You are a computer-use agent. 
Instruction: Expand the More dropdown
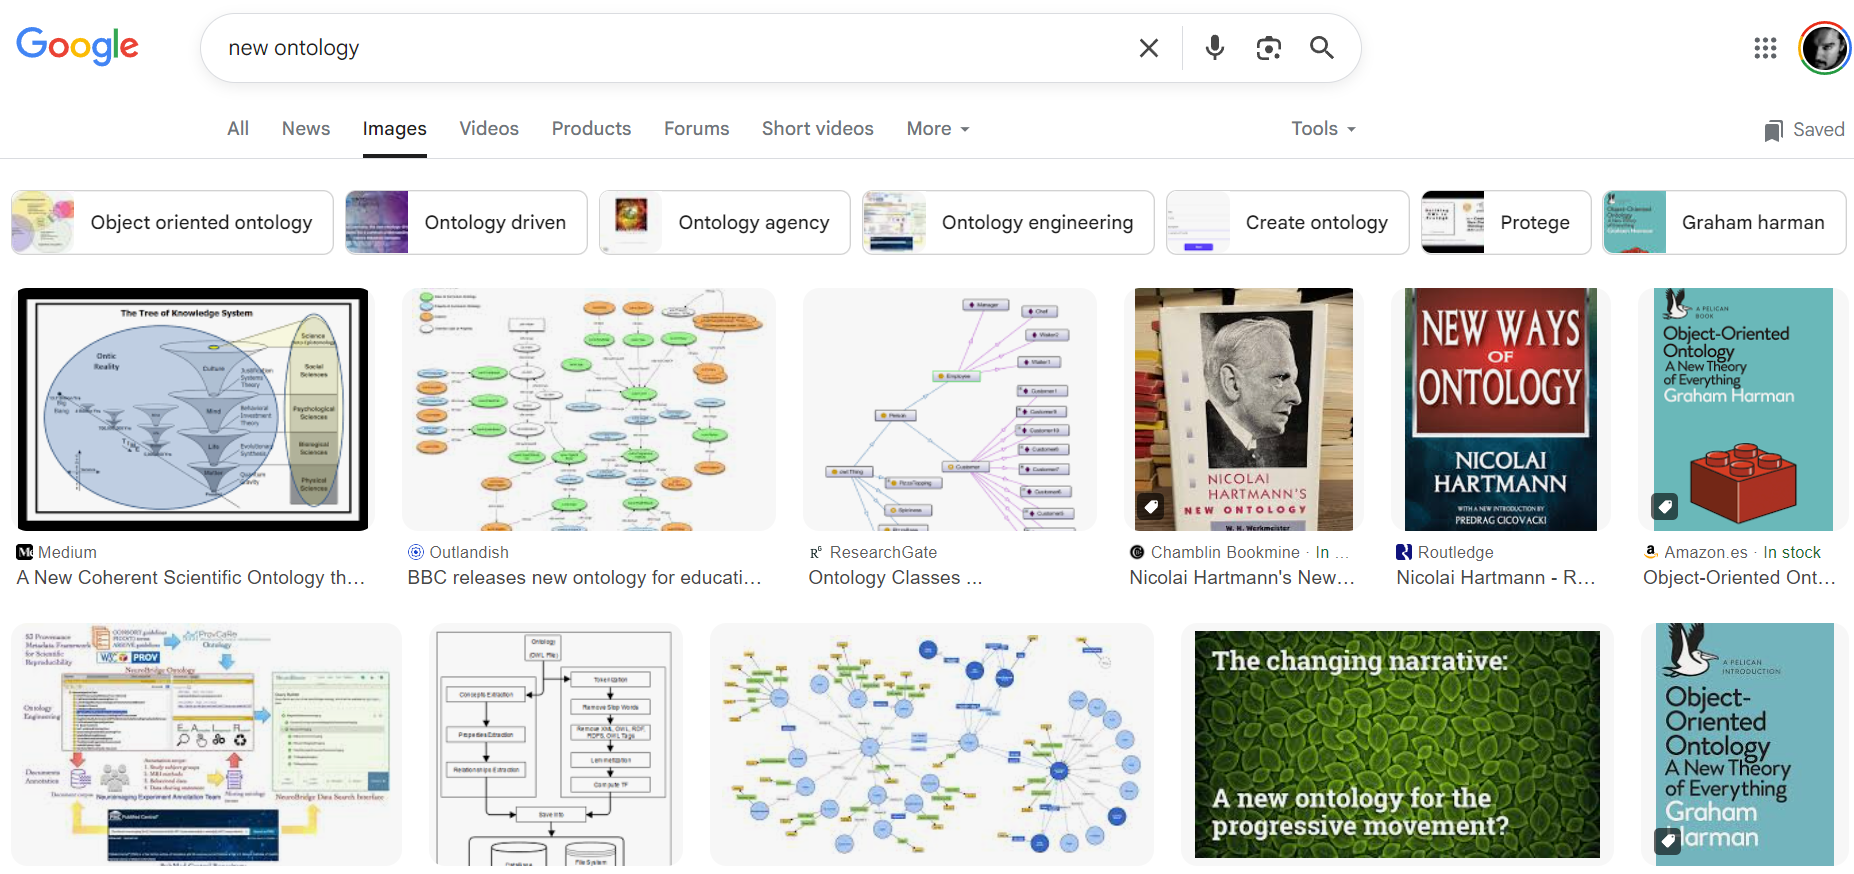click(938, 128)
